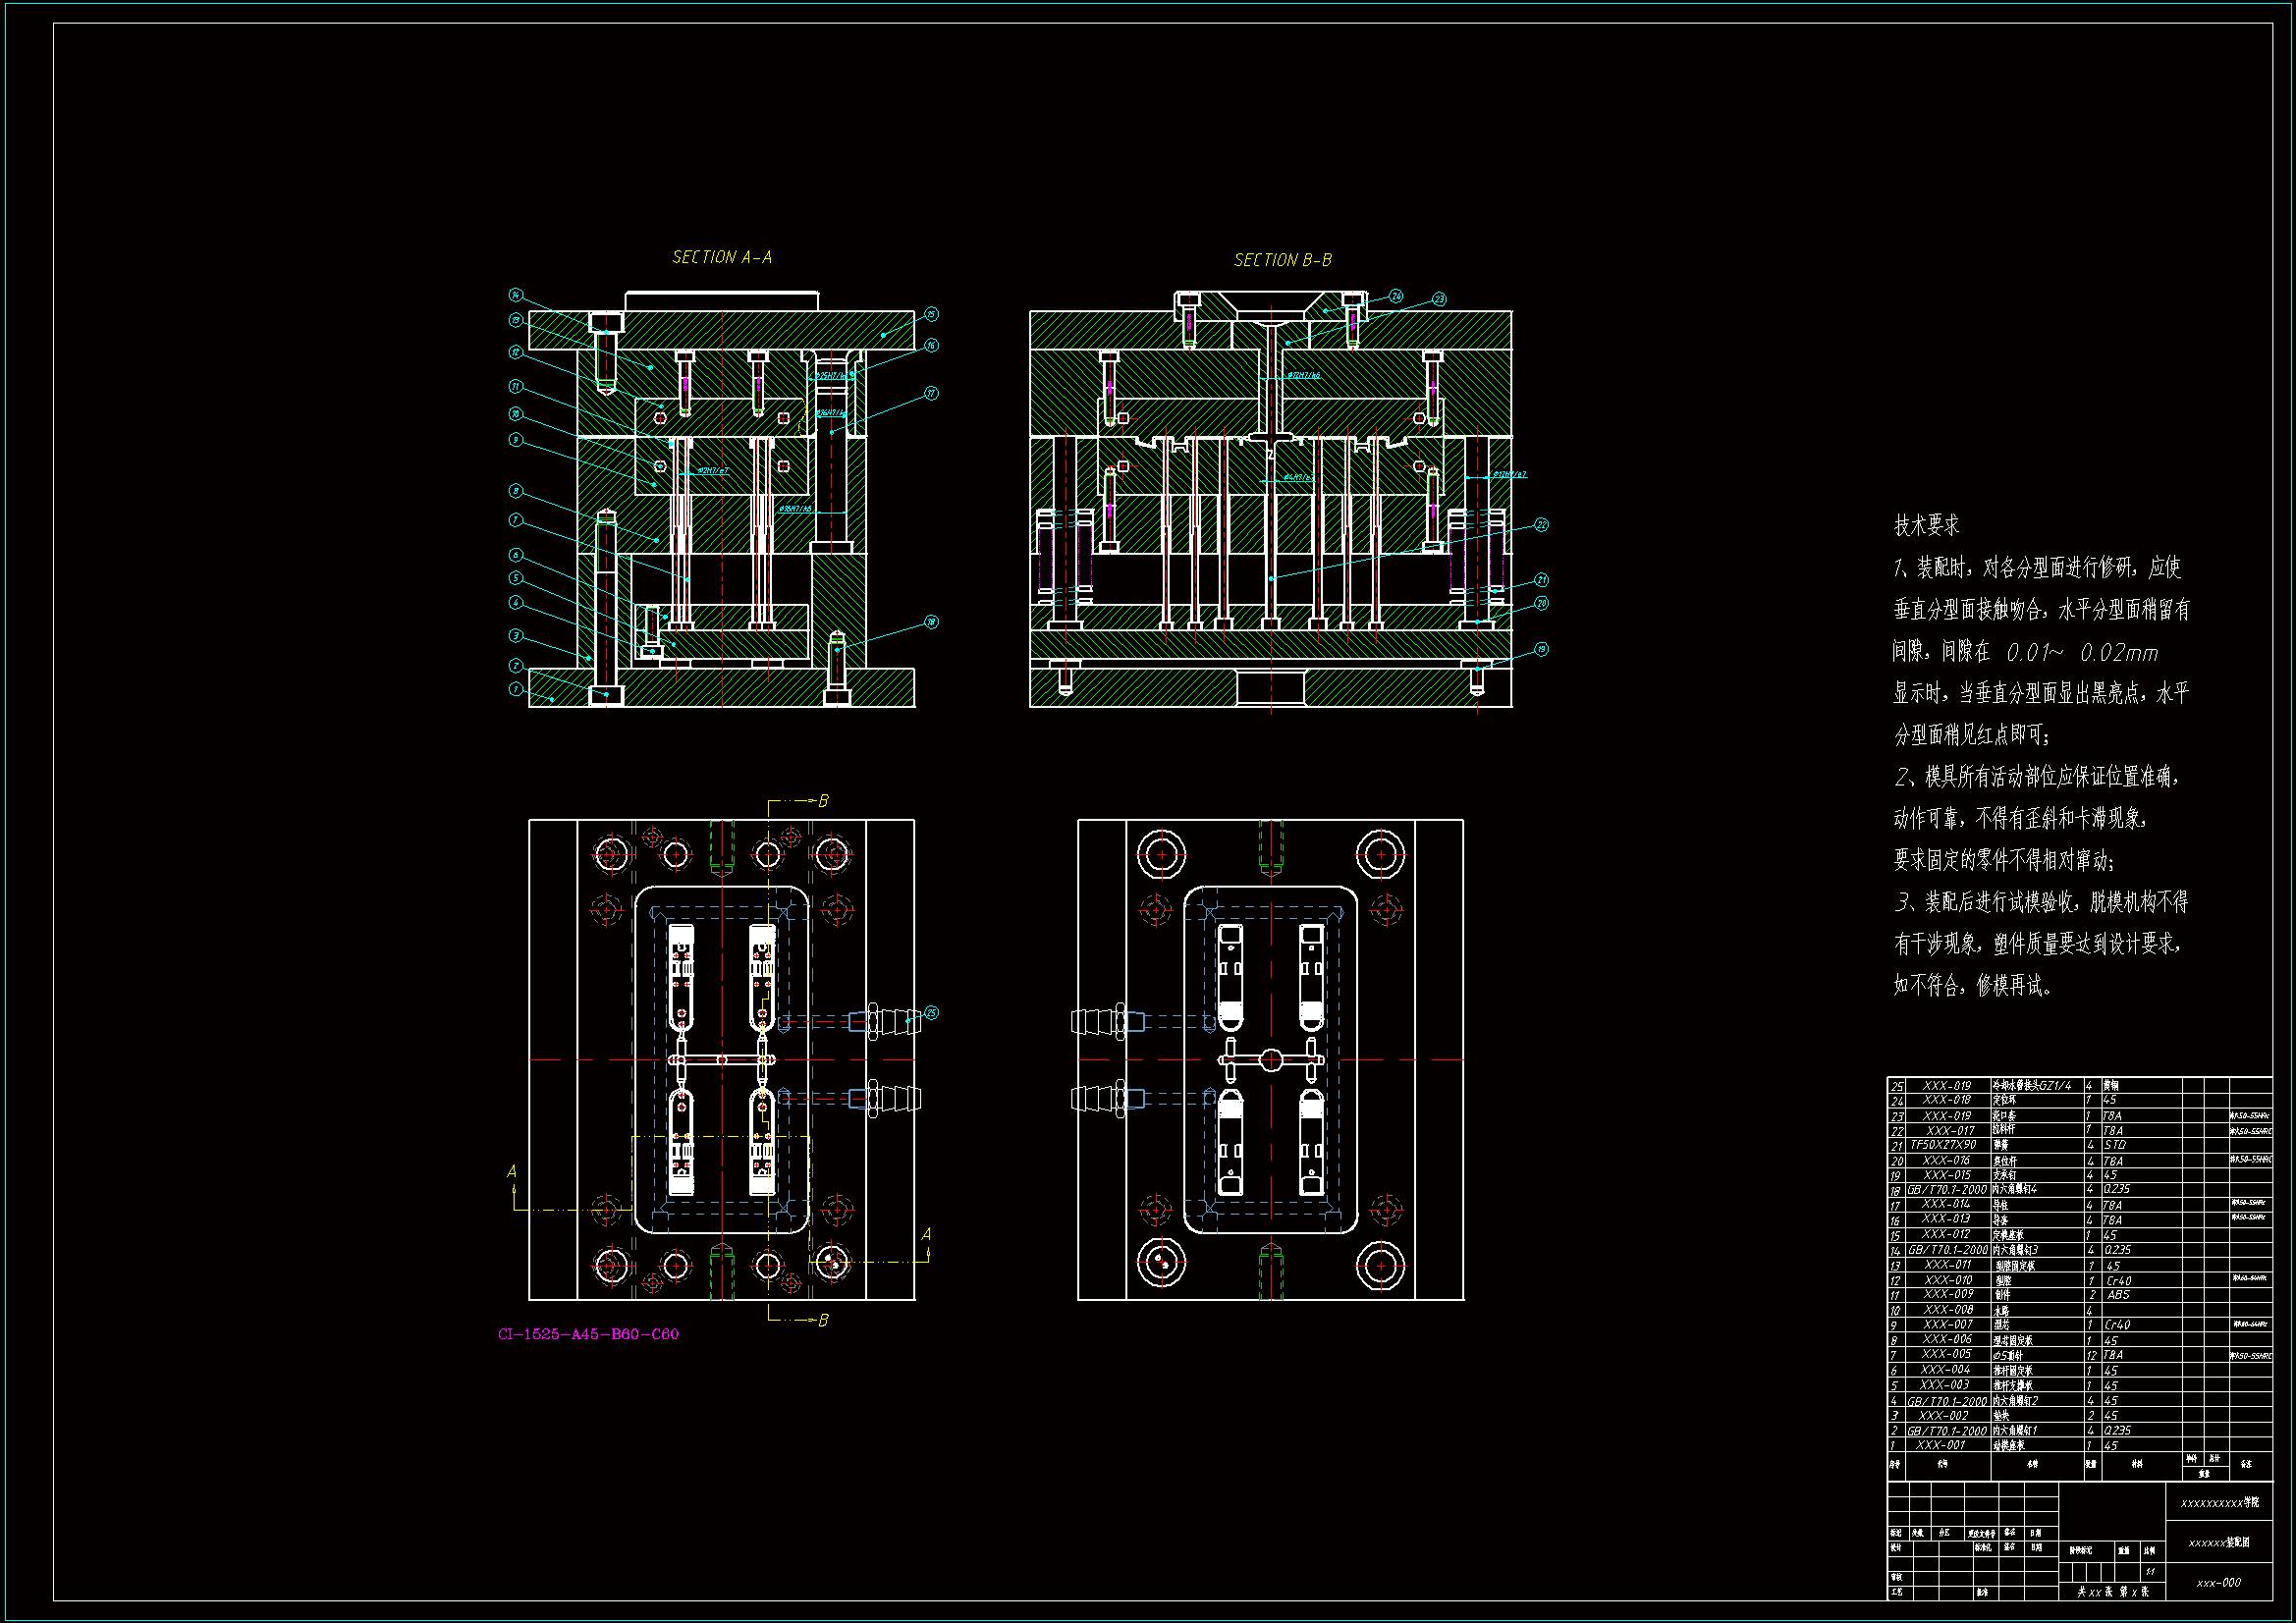Select the SECTION B-B title text
The image size is (2296, 1623).
(x=1282, y=260)
